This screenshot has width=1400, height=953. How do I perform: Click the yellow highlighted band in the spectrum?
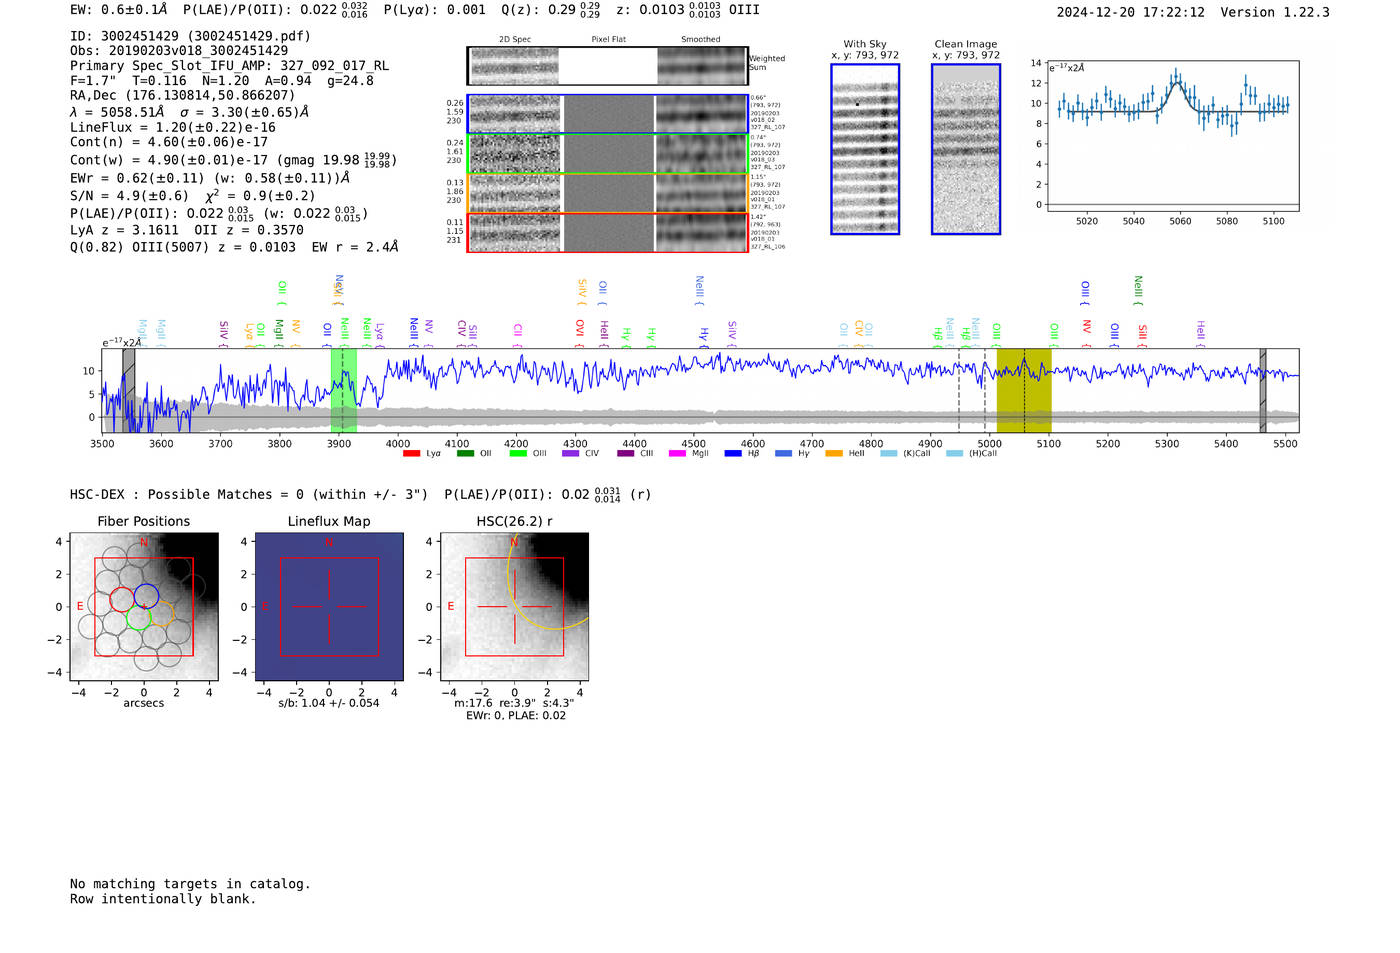click(1024, 391)
